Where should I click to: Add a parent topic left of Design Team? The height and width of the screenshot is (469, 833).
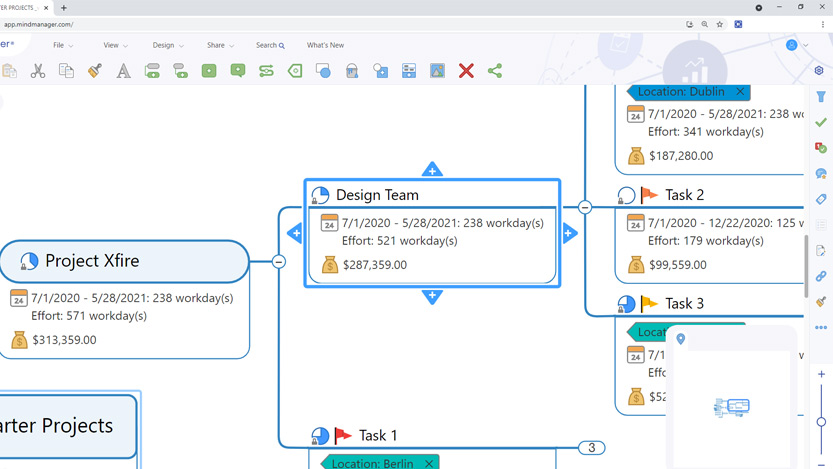point(295,233)
